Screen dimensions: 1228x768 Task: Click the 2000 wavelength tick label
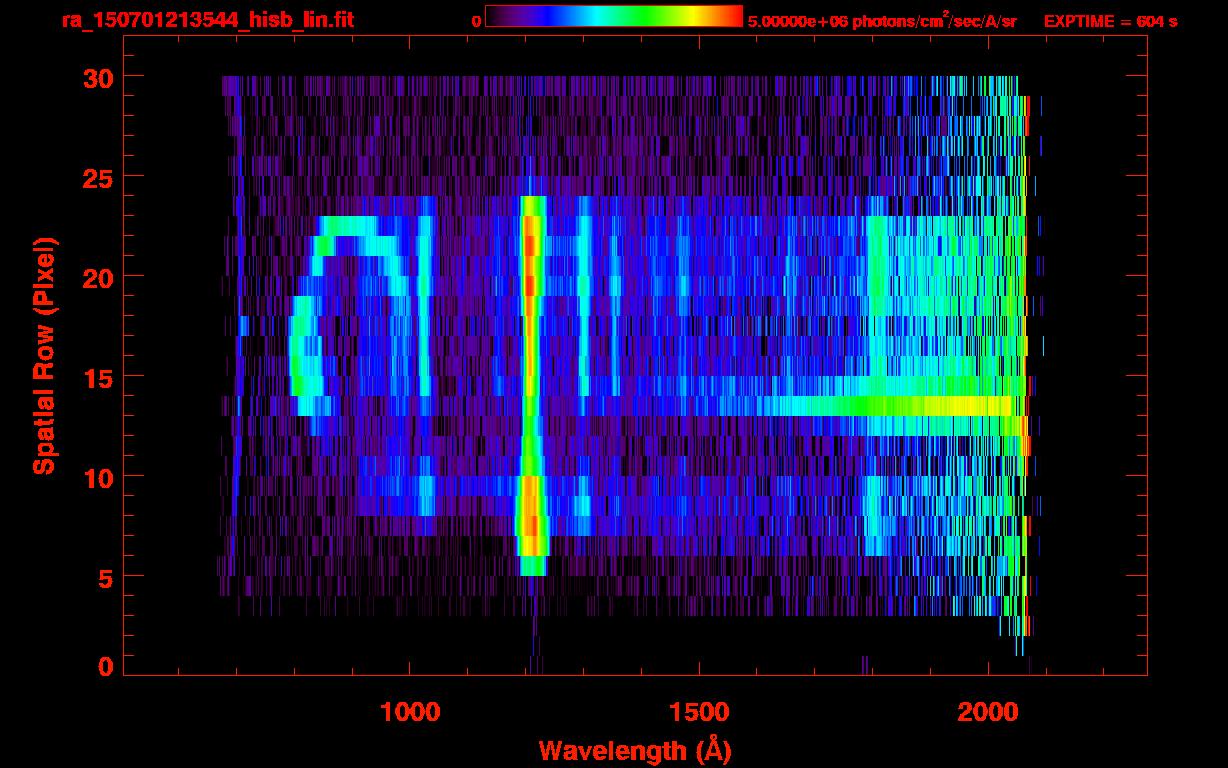point(987,712)
